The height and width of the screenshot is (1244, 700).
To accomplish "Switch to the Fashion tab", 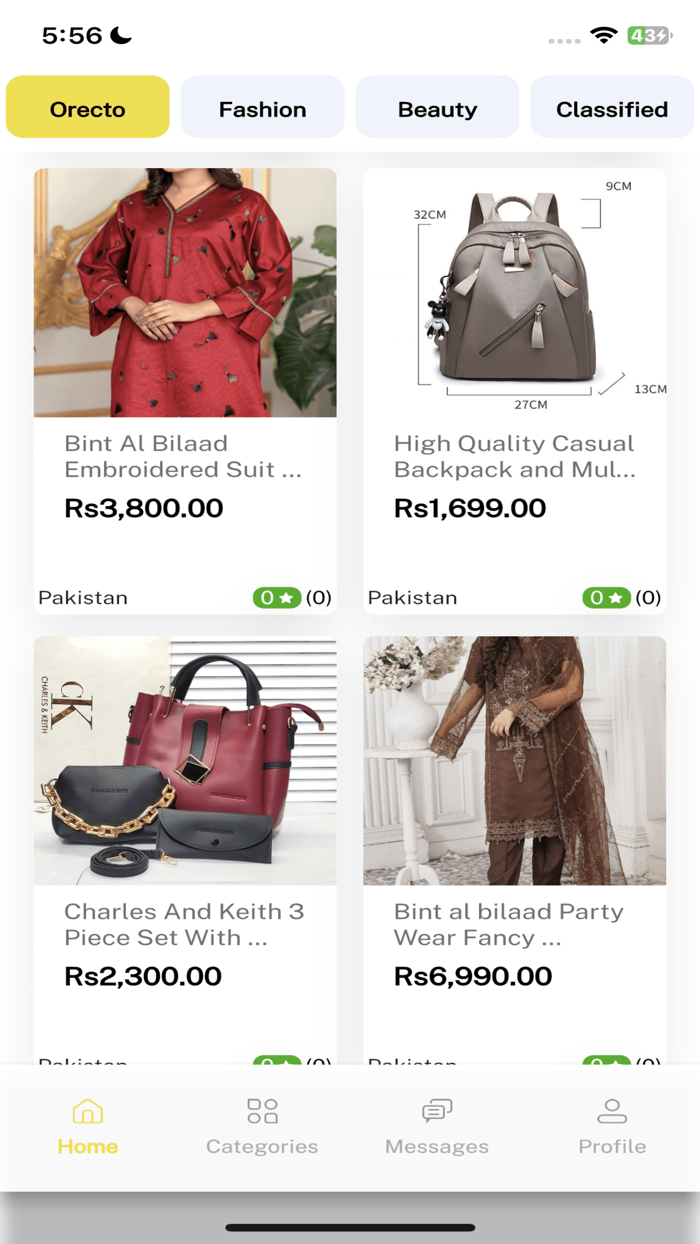I will pos(262,107).
